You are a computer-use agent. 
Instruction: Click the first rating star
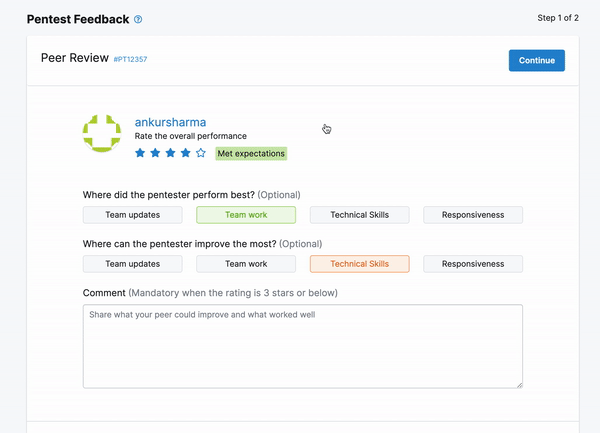(x=140, y=153)
